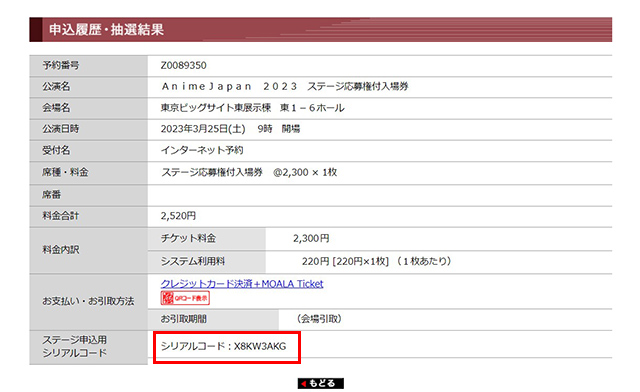Click the インターネット予約 reception text
The width and height of the screenshot is (640, 392).
point(202,150)
